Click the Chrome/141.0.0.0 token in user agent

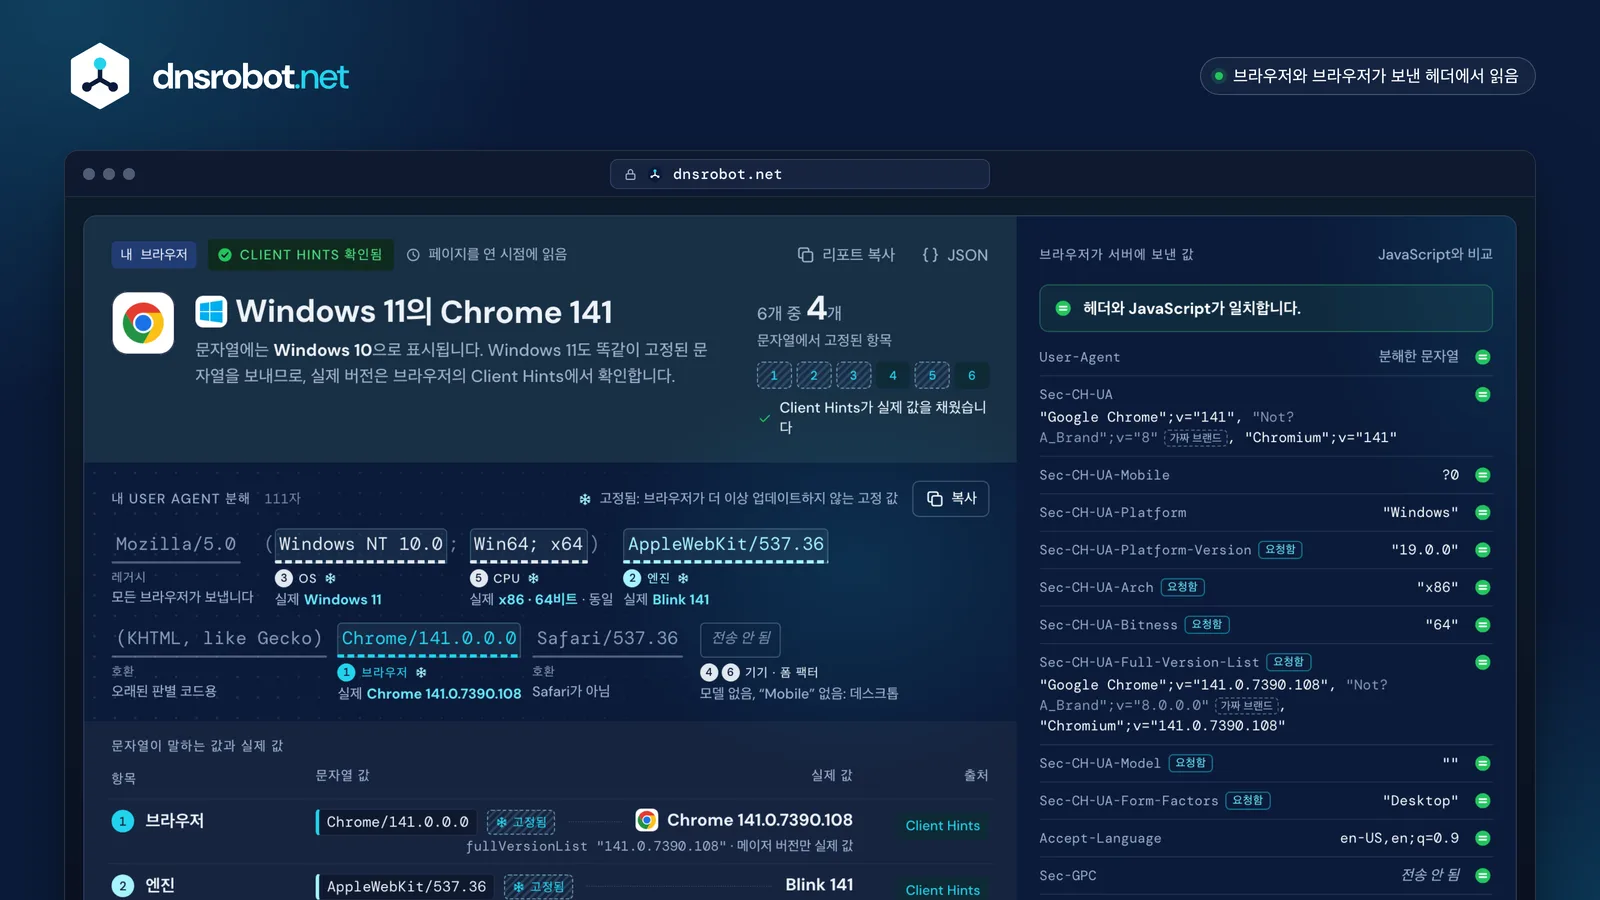pos(429,639)
